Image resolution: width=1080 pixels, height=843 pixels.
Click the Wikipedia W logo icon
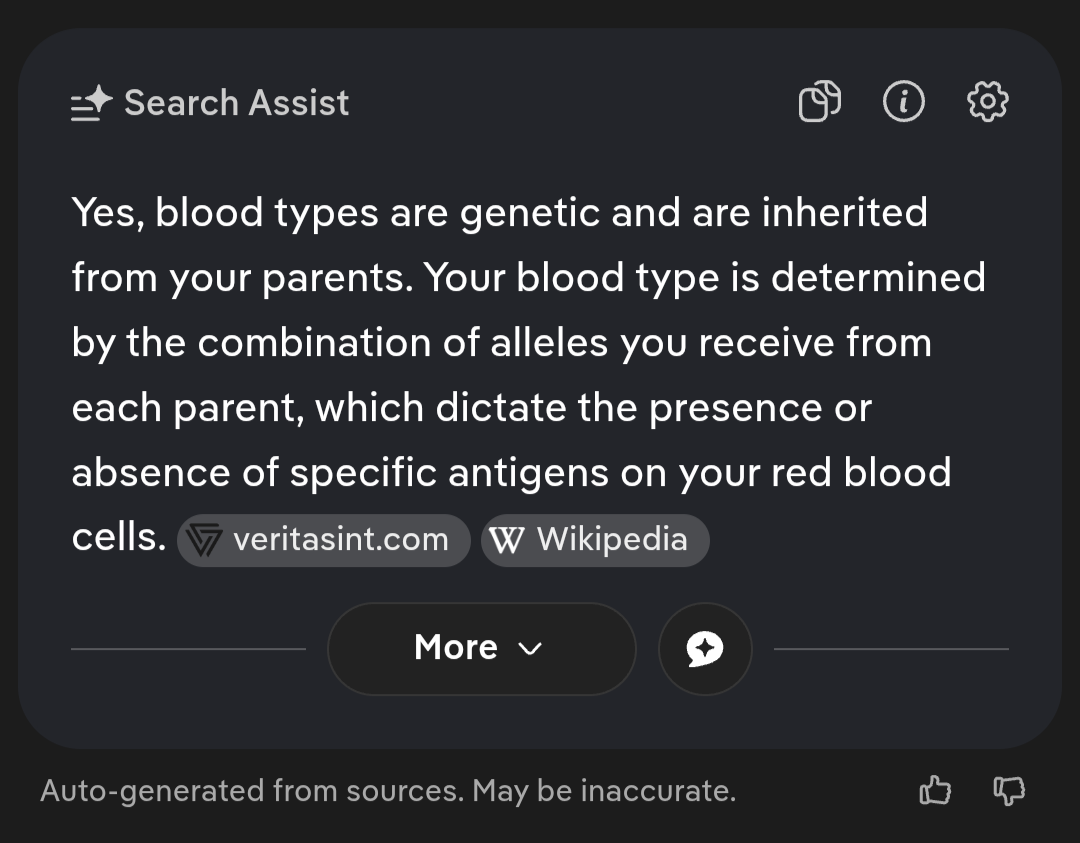[x=507, y=541]
